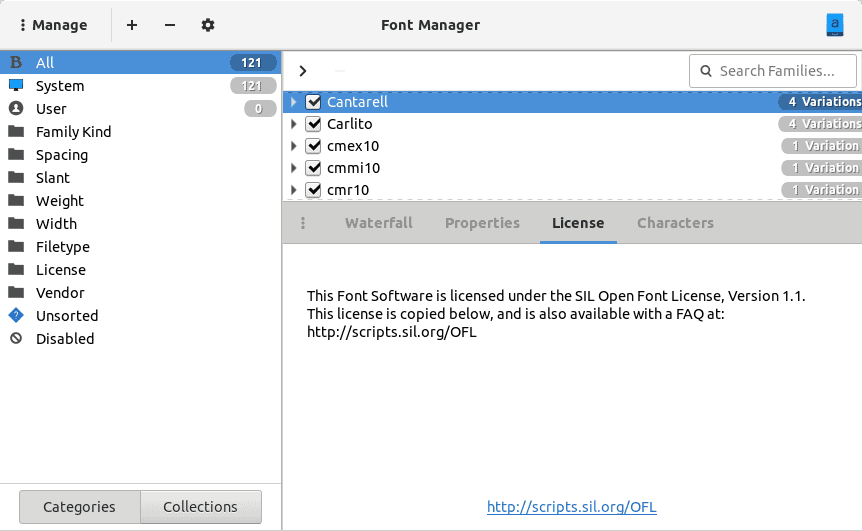Toggle the Carlito font checkbox
The height and width of the screenshot is (531, 862).
point(313,124)
